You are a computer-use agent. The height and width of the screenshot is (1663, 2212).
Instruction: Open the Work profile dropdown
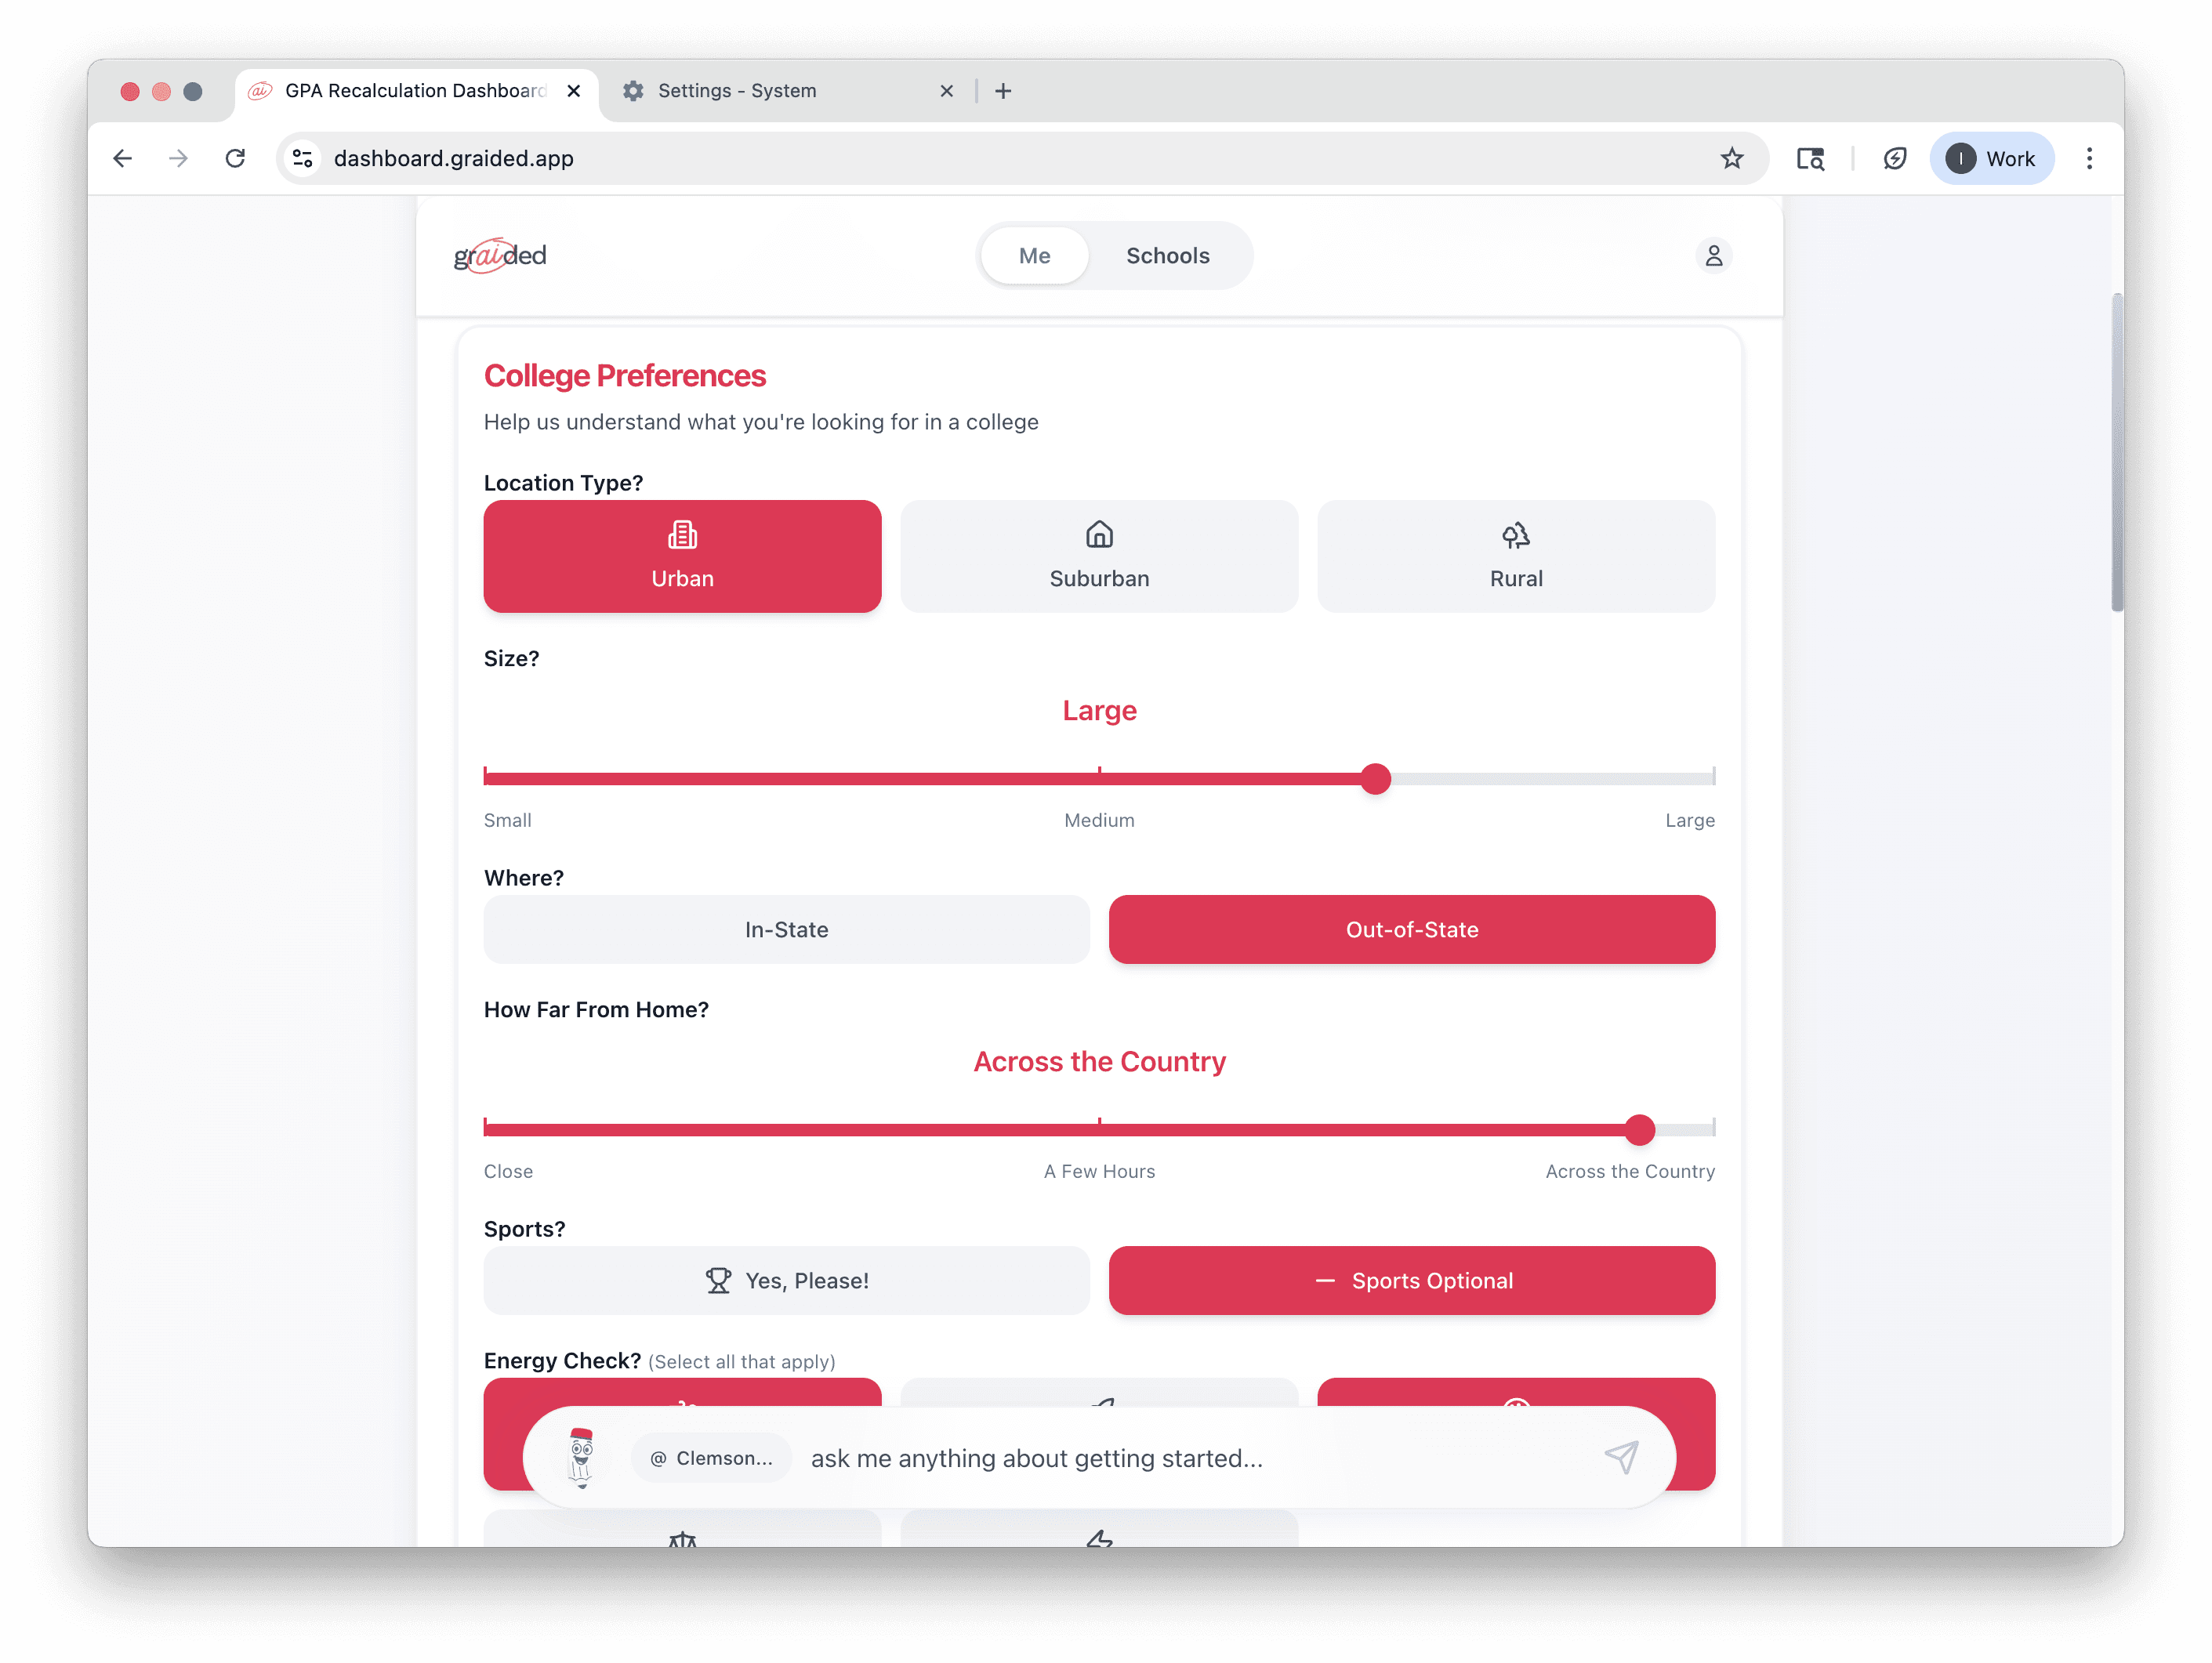1990,158
